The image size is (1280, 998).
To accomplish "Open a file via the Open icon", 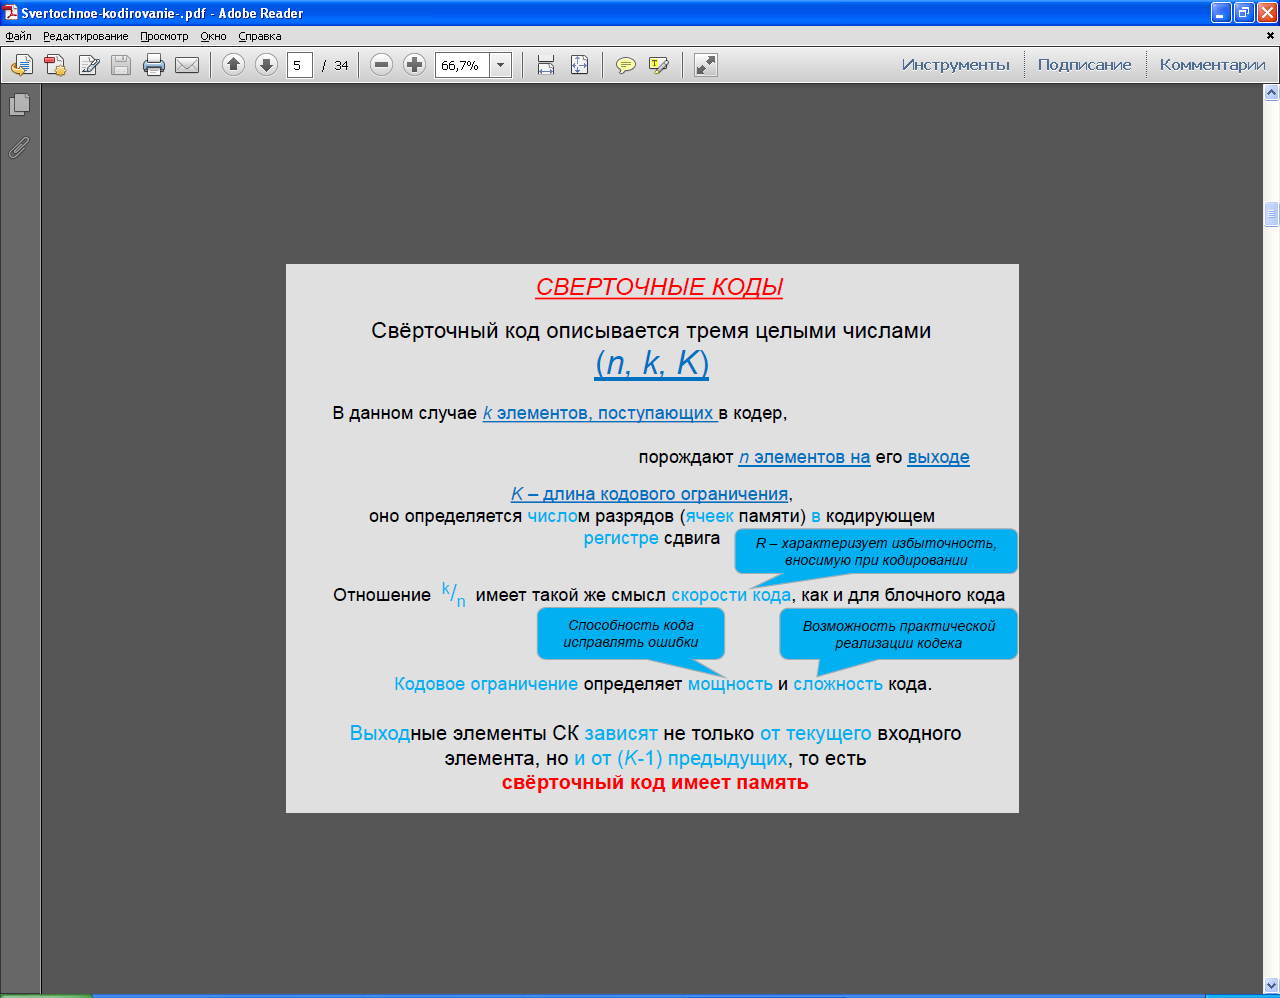I will tap(22, 65).
